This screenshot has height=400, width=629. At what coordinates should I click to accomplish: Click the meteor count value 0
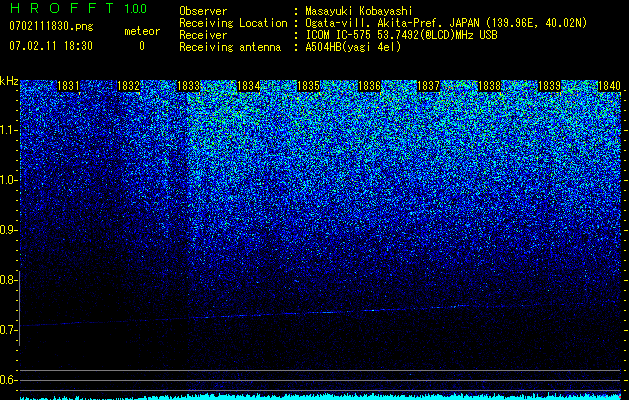[x=142, y=46]
